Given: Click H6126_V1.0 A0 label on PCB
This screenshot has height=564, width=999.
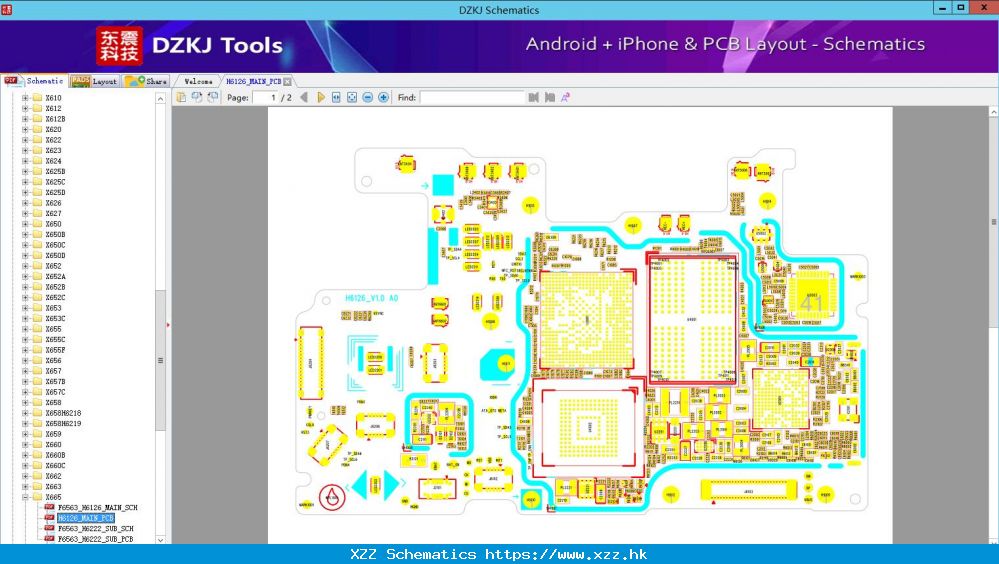Looking at the screenshot, I should [x=371, y=298].
